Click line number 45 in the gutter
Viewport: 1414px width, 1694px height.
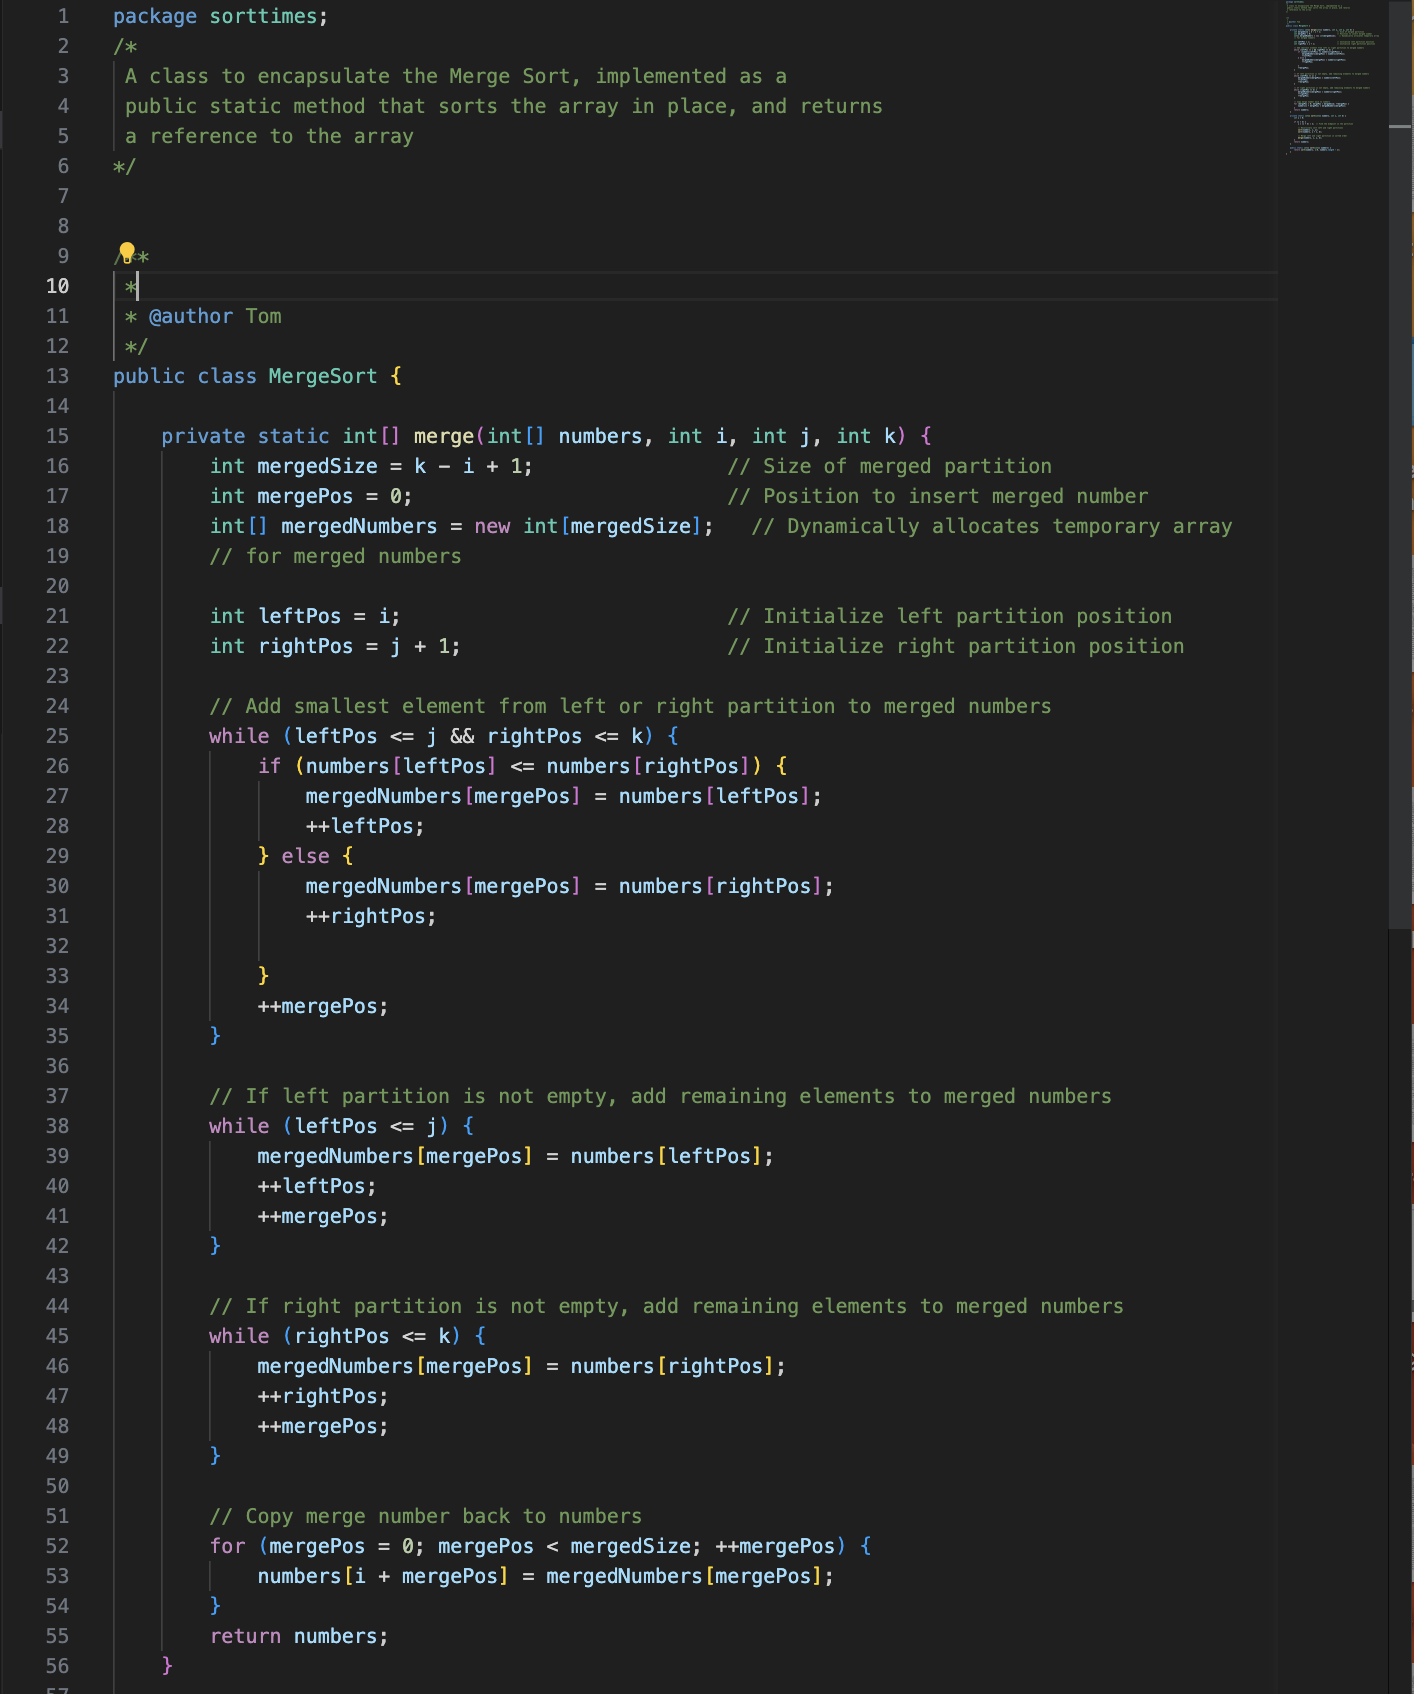click(58, 1336)
